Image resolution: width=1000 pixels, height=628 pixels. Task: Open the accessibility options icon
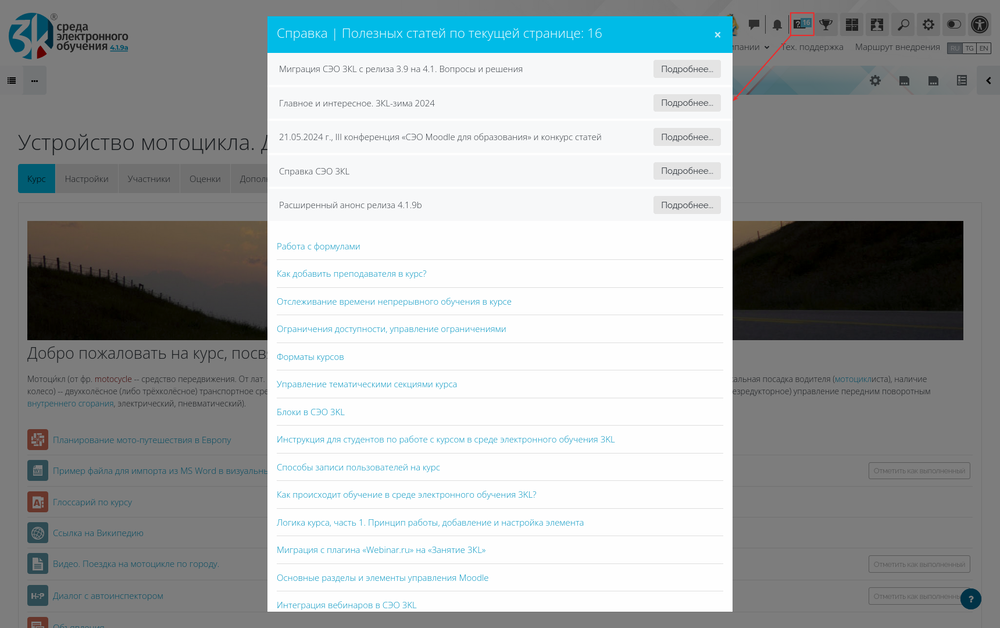click(980, 25)
